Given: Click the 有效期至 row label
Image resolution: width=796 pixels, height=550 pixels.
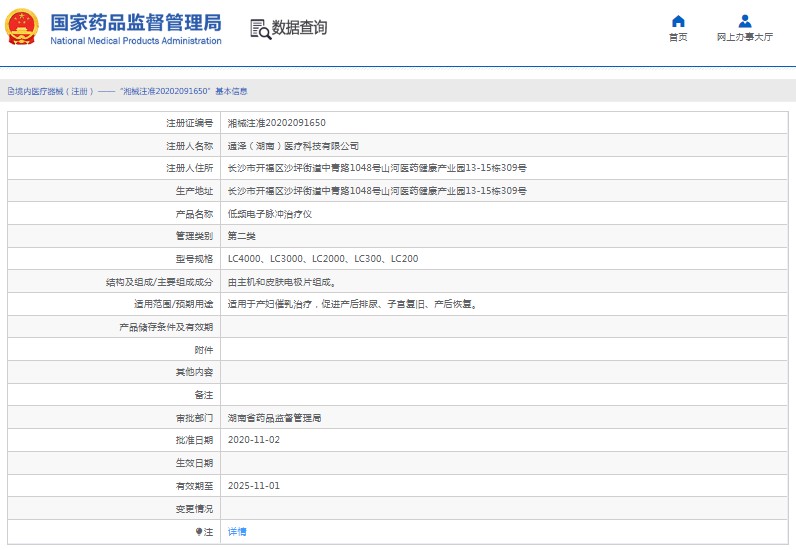Looking at the screenshot, I should (194, 486).
